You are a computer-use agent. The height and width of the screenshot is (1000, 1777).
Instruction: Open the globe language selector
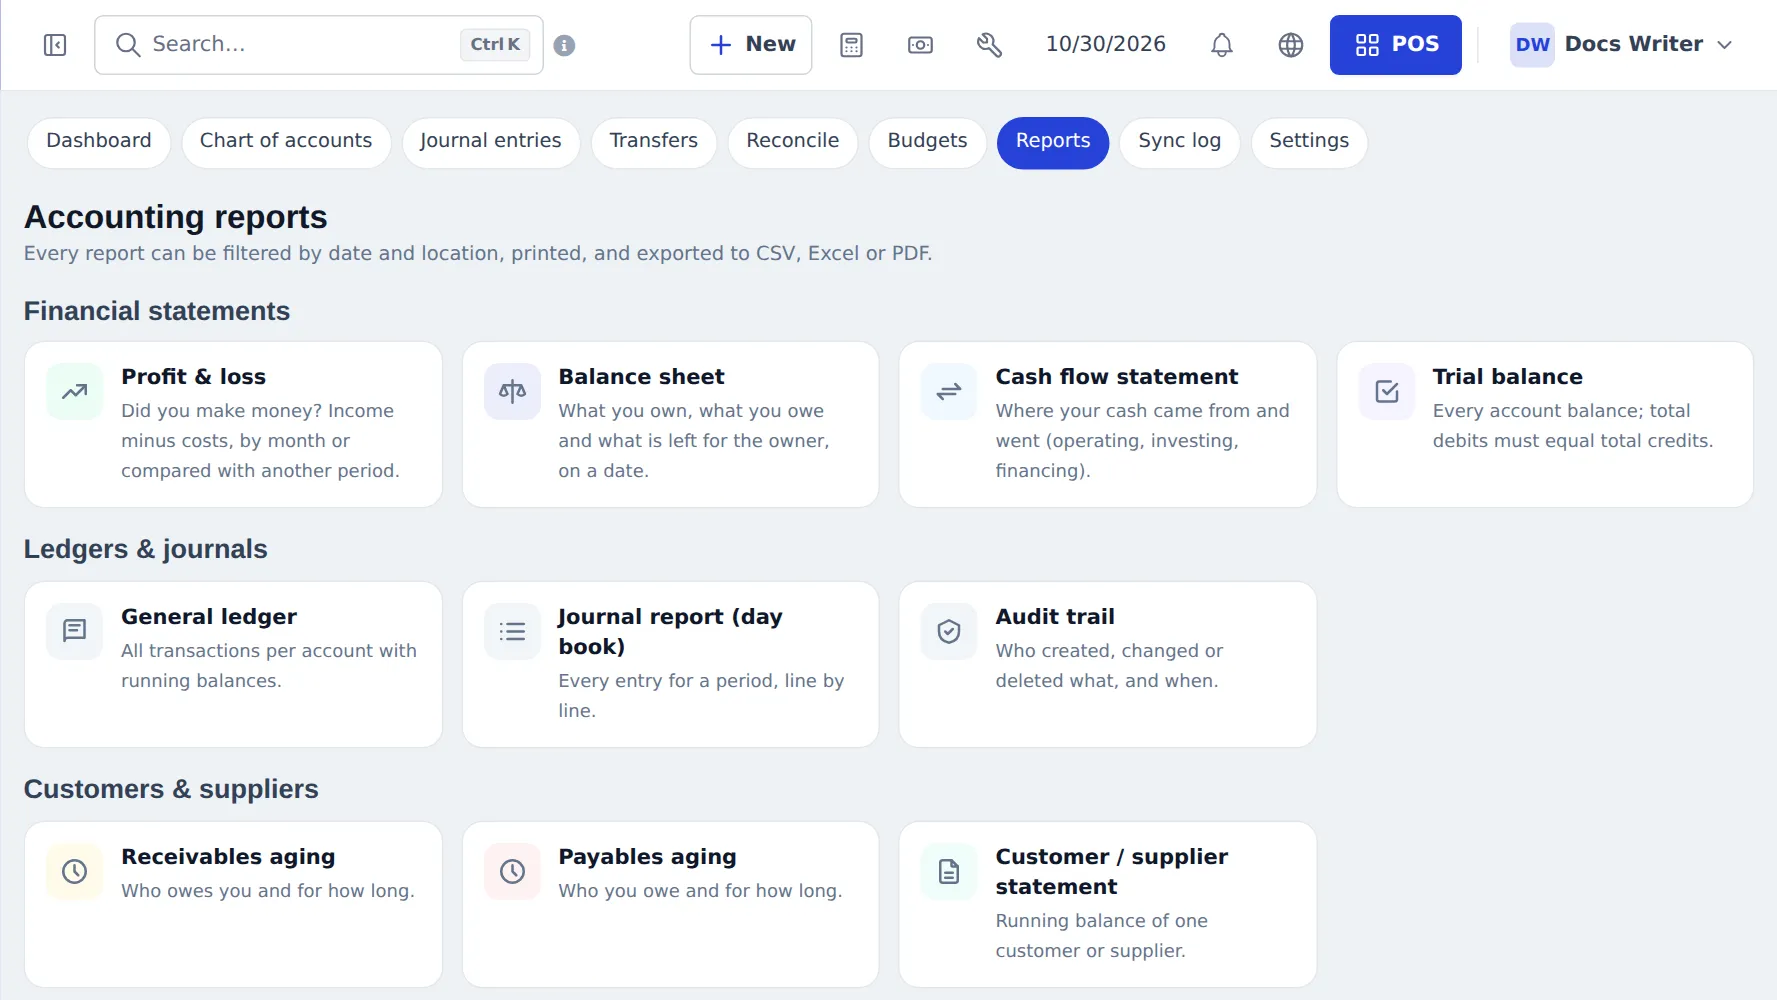click(x=1291, y=45)
